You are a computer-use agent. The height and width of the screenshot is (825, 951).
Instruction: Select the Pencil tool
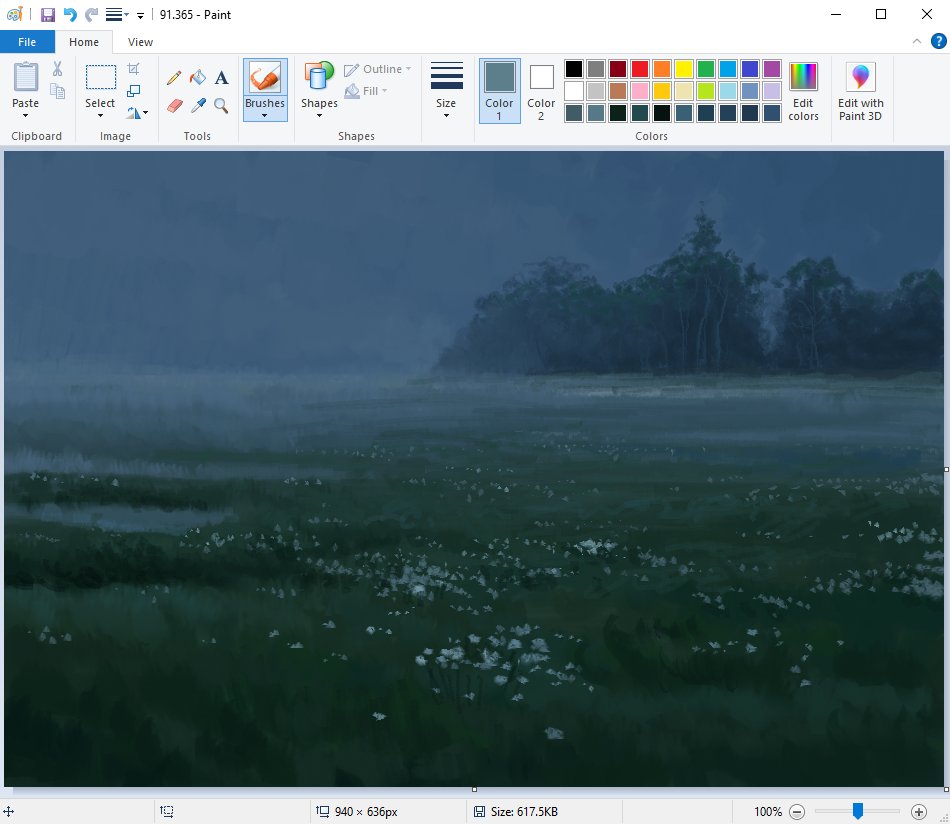click(174, 78)
